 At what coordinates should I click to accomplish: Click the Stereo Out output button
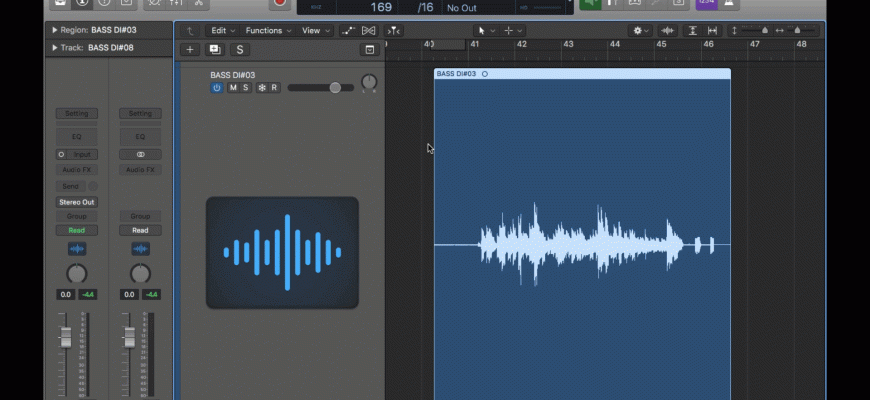click(x=76, y=202)
